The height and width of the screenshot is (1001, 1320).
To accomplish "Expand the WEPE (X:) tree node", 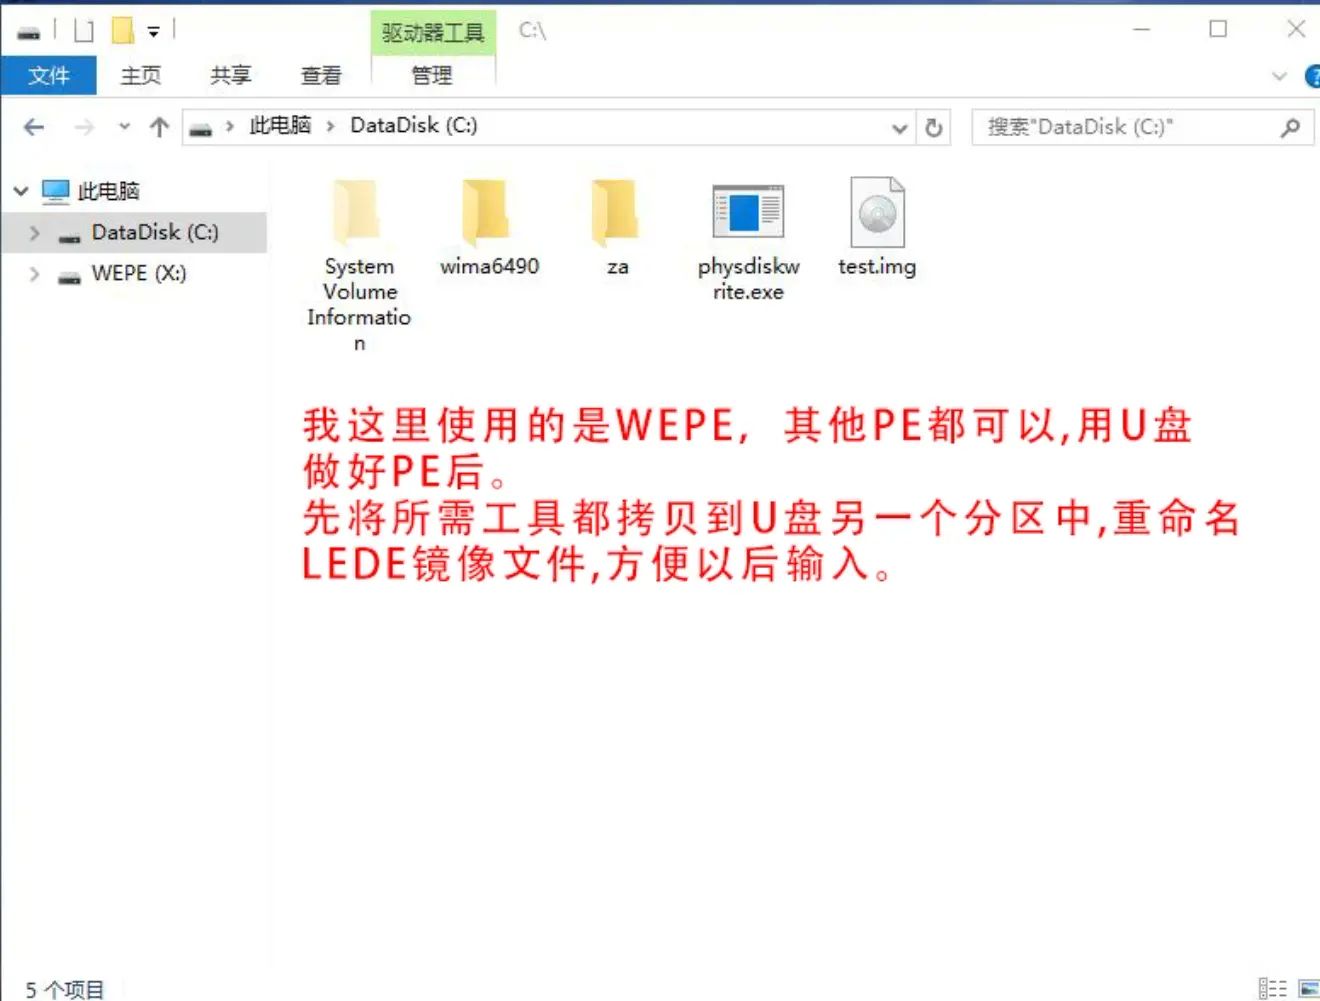I will point(35,274).
